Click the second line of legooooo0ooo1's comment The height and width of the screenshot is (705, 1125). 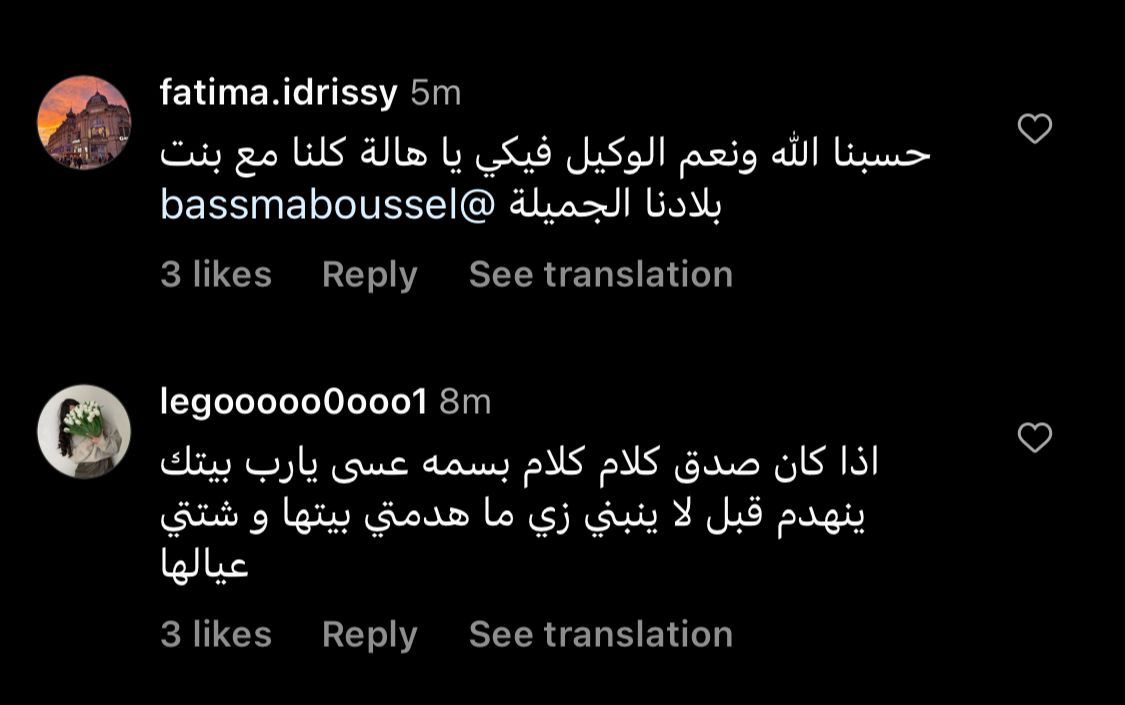click(x=510, y=519)
